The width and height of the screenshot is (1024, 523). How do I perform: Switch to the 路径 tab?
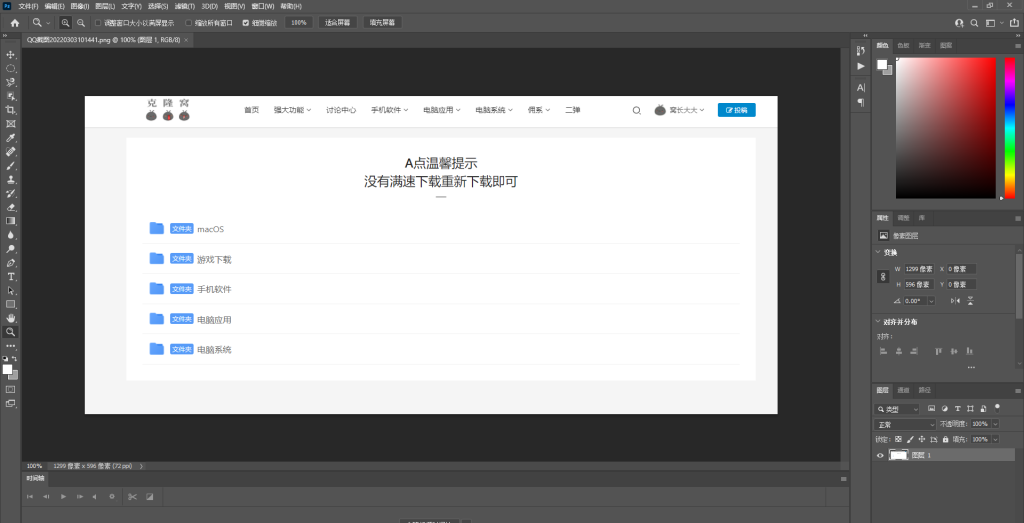click(x=924, y=390)
